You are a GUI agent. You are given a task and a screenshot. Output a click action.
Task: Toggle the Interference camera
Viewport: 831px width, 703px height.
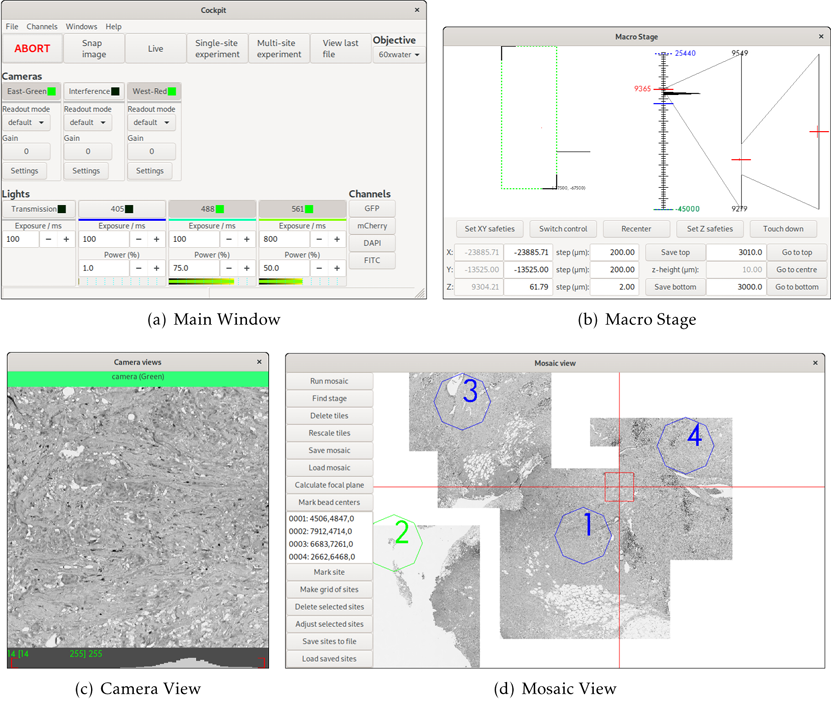[x=94, y=91]
